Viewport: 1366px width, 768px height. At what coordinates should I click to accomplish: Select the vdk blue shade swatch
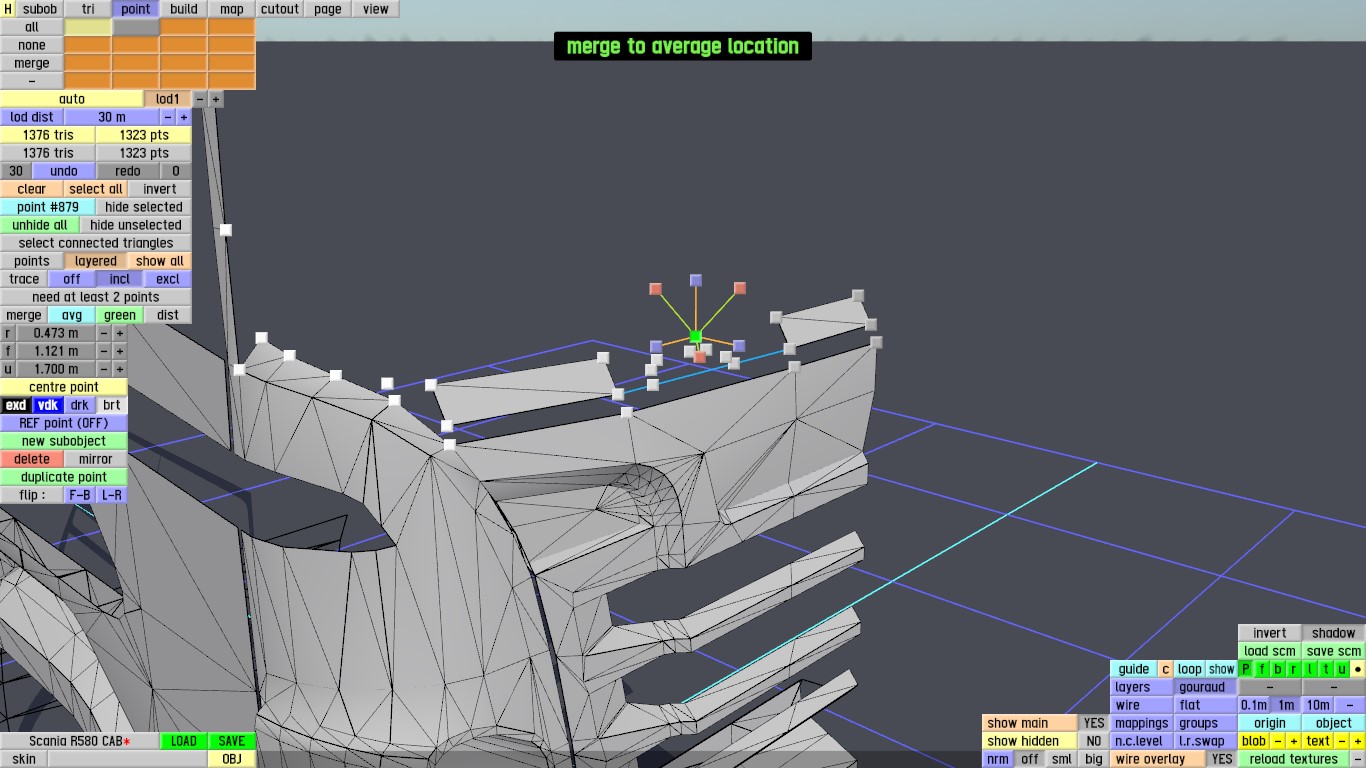click(x=48, y=405)
